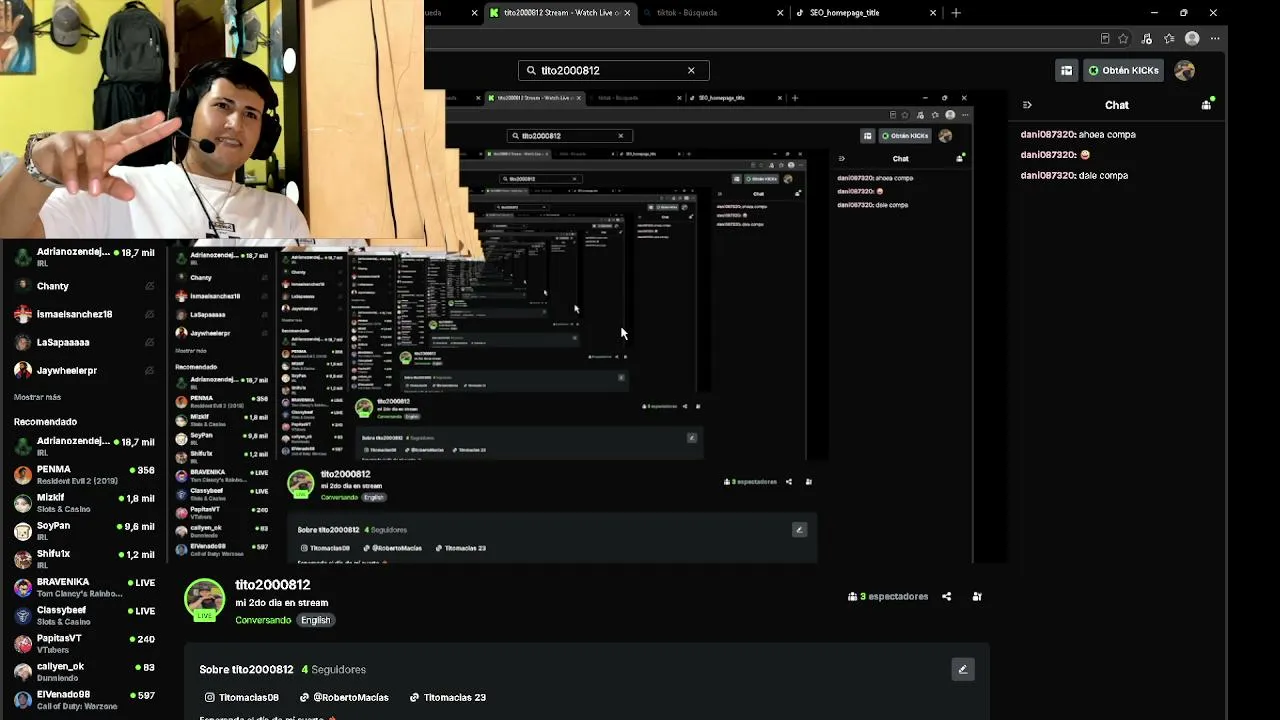Click dani087320's name beside 'dale compa'
1280x720 pixels.
pos(1047,175)
